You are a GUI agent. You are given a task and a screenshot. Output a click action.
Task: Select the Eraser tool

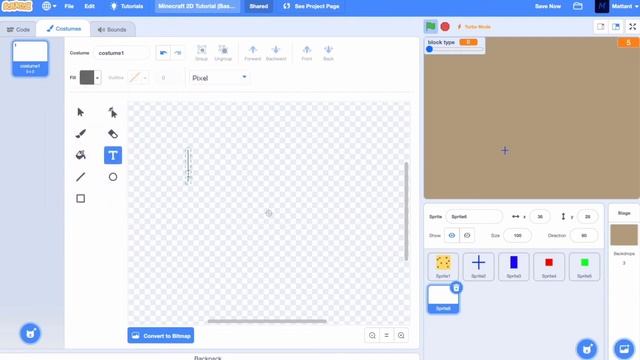tap(113, 134)
